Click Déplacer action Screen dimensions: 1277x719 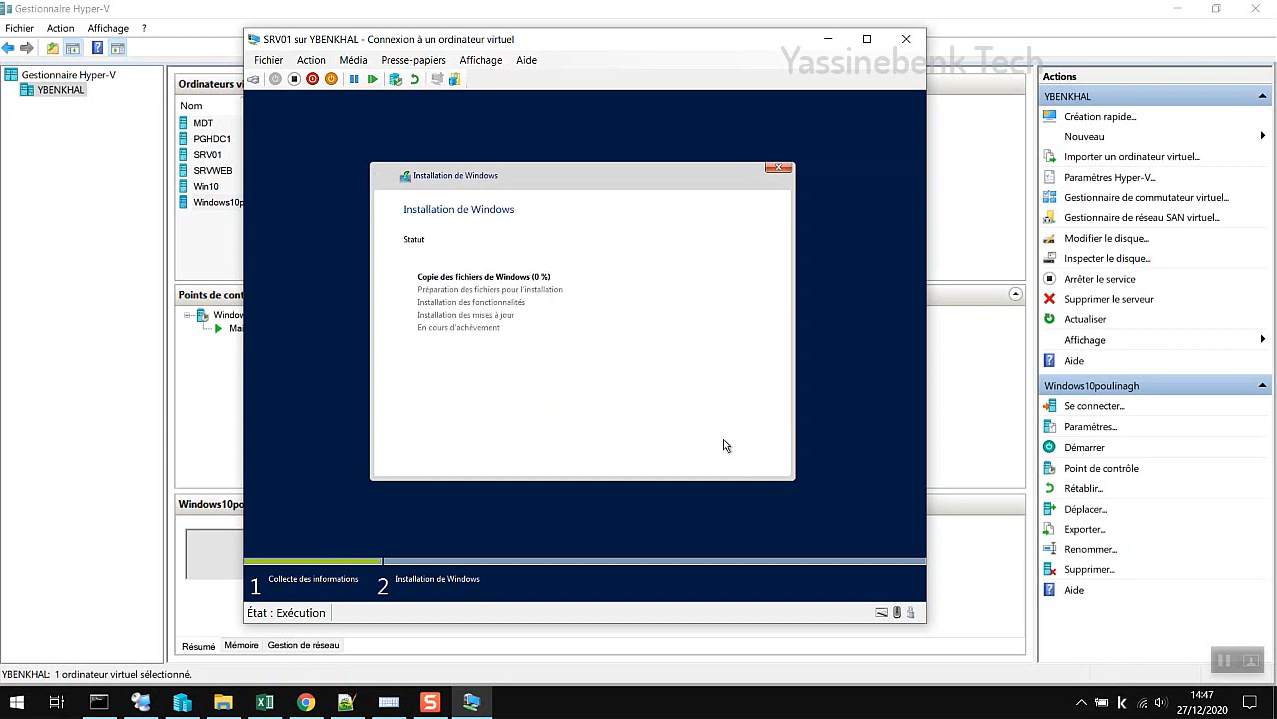tap(1085, 509)
